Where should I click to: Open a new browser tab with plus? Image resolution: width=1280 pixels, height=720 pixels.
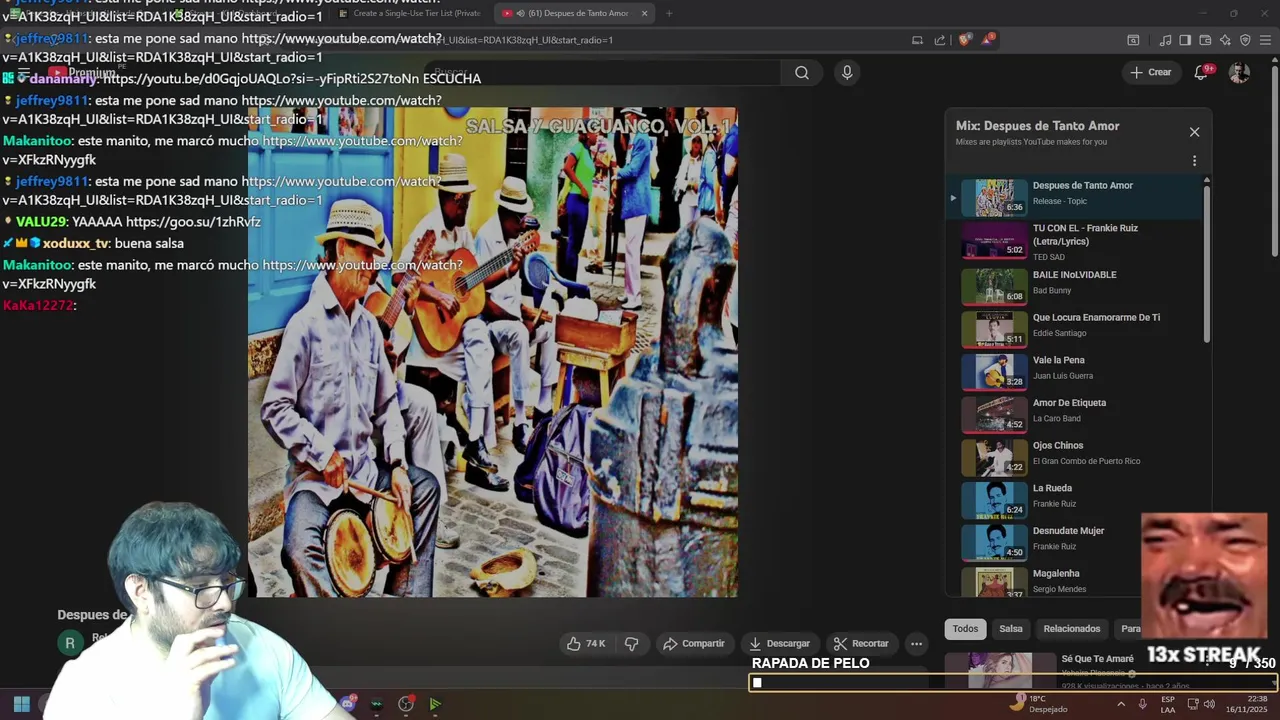click(x=669, y=13)
